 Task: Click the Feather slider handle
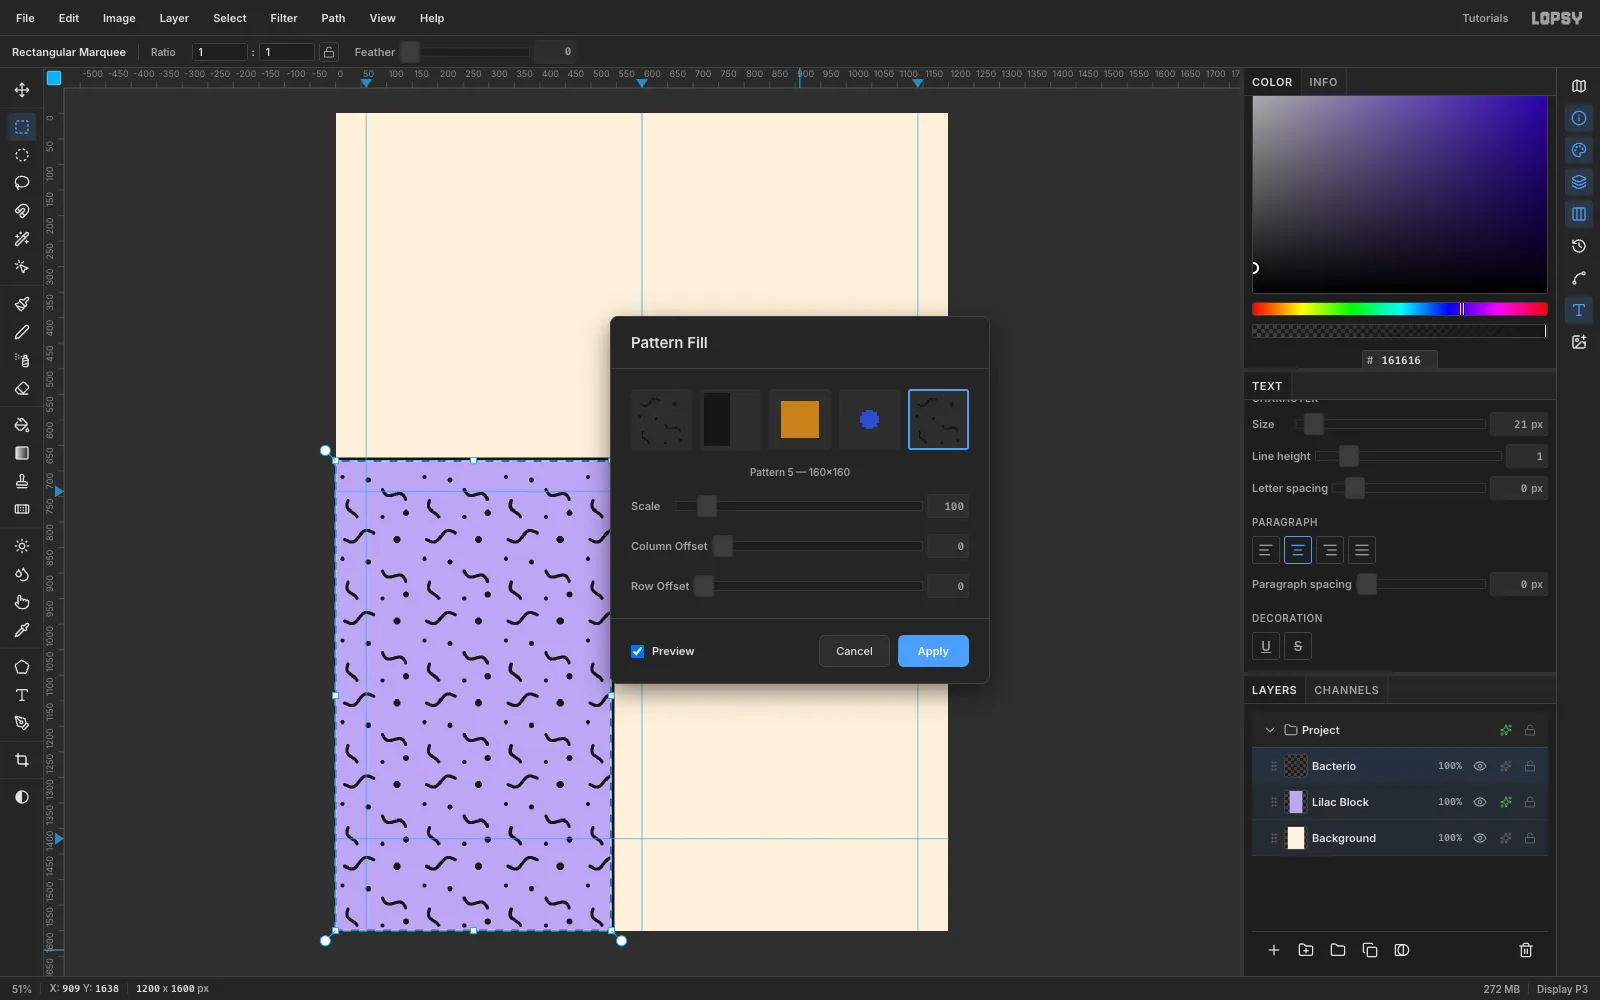410,52
